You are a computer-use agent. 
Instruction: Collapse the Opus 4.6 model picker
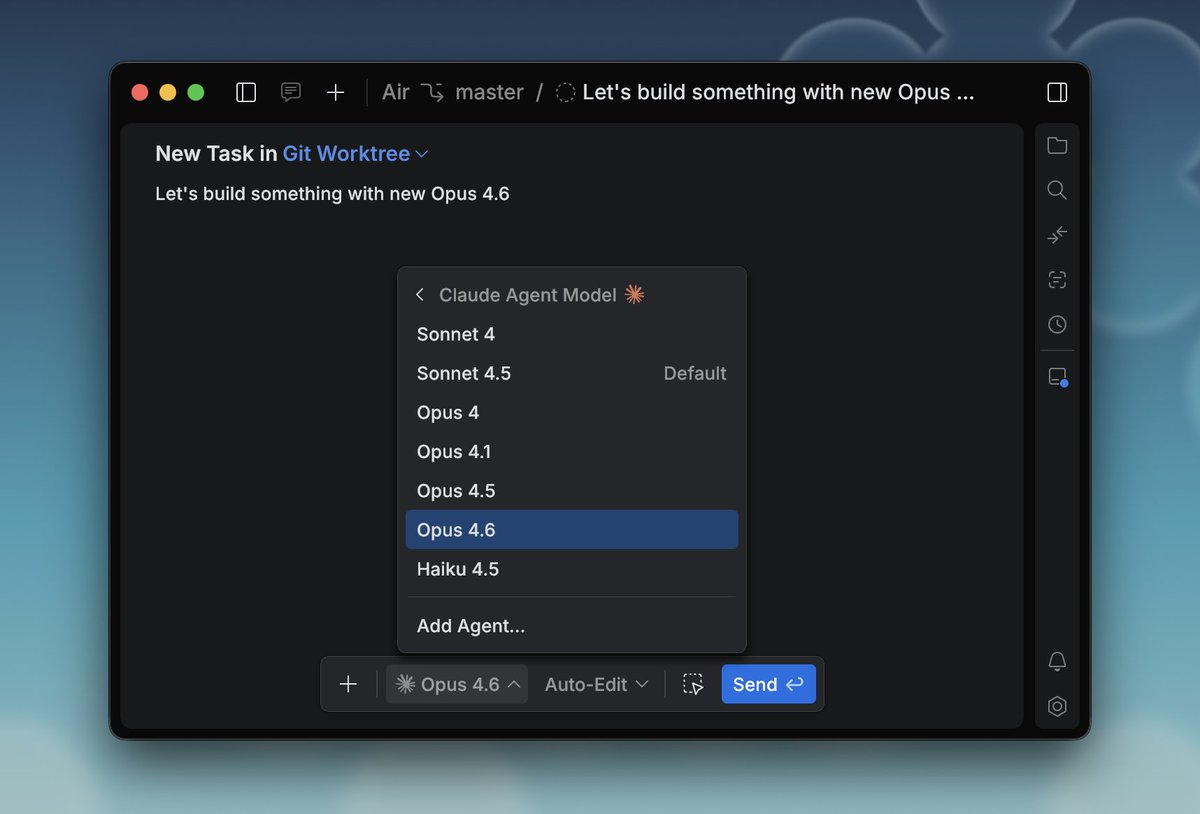(457, 684)
